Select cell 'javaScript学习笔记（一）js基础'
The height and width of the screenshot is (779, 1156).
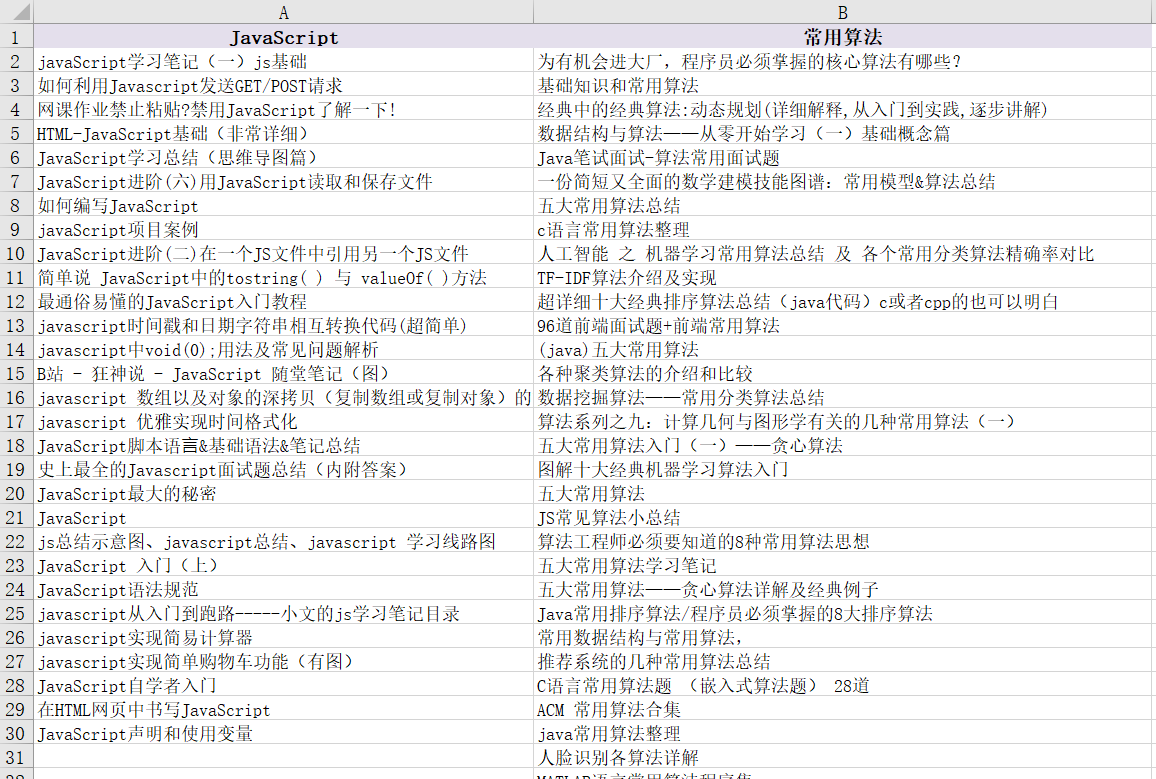coord(284,61)
